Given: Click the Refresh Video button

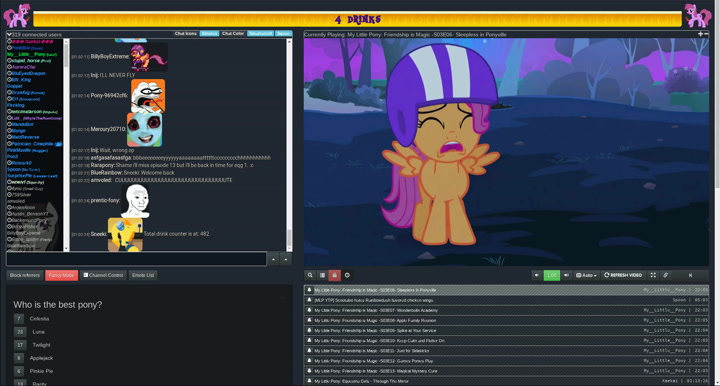Looking at the screenshot, I should click(623, 275).
